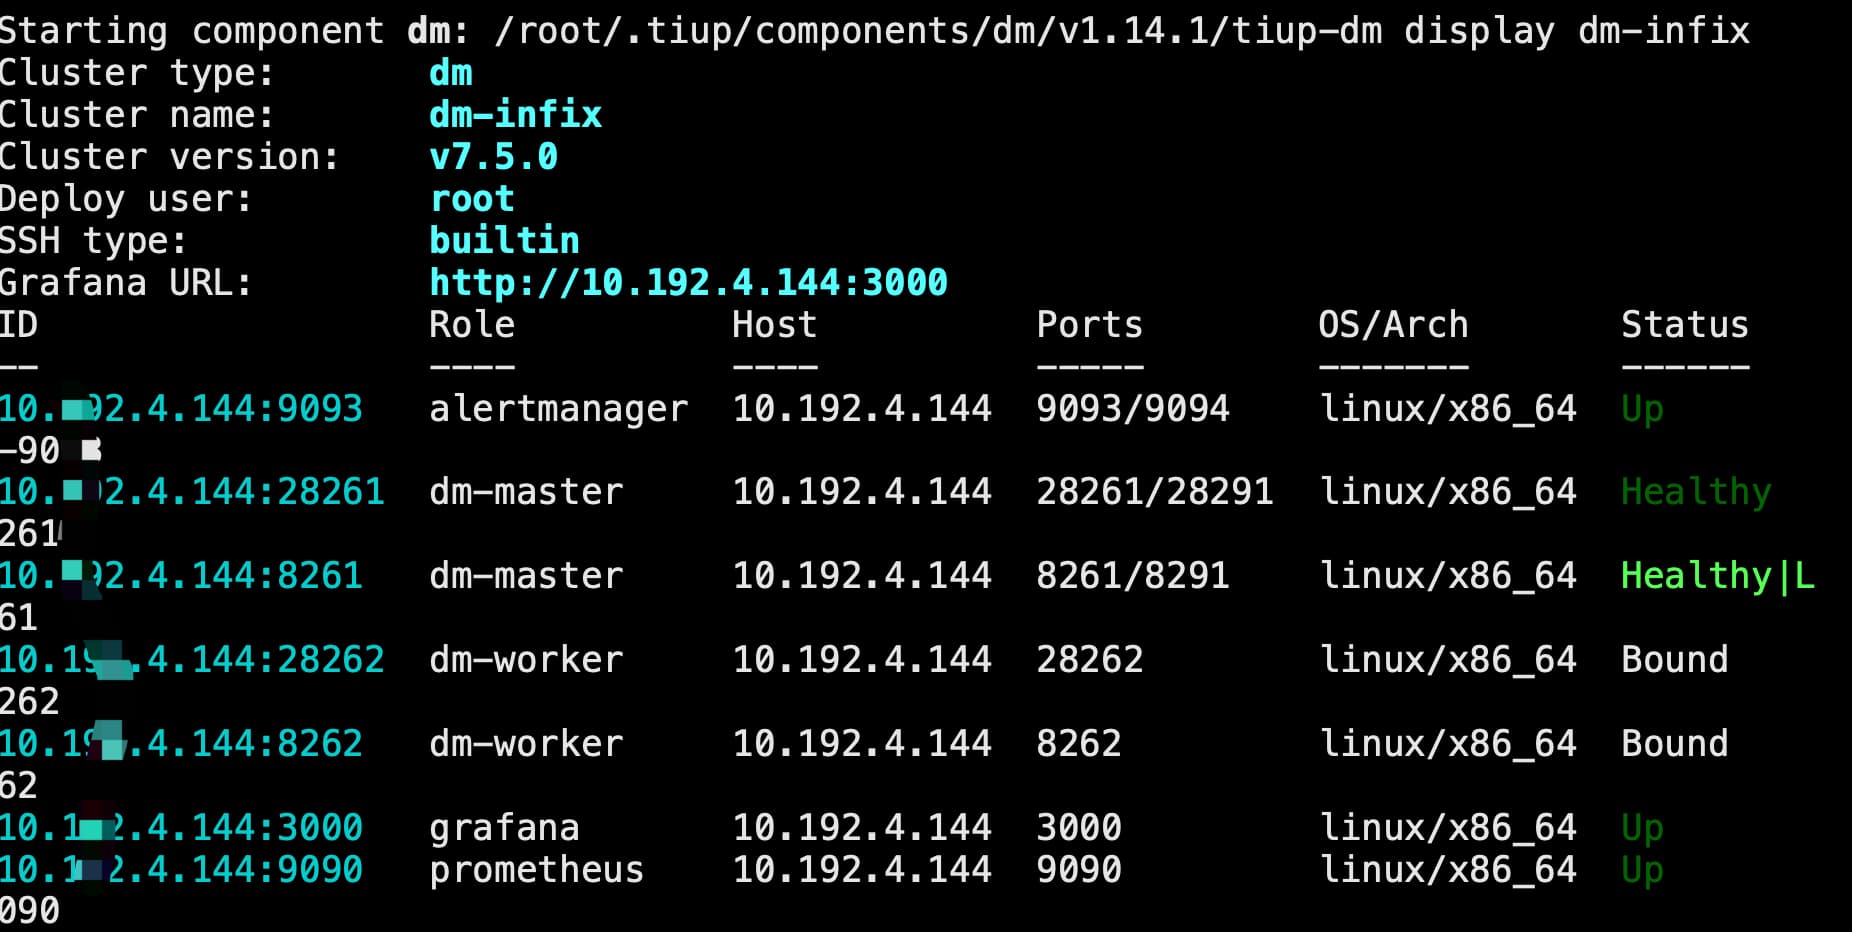Click the grafana role text
Screen dimensions: 1852x932
[x=504, y=828]
